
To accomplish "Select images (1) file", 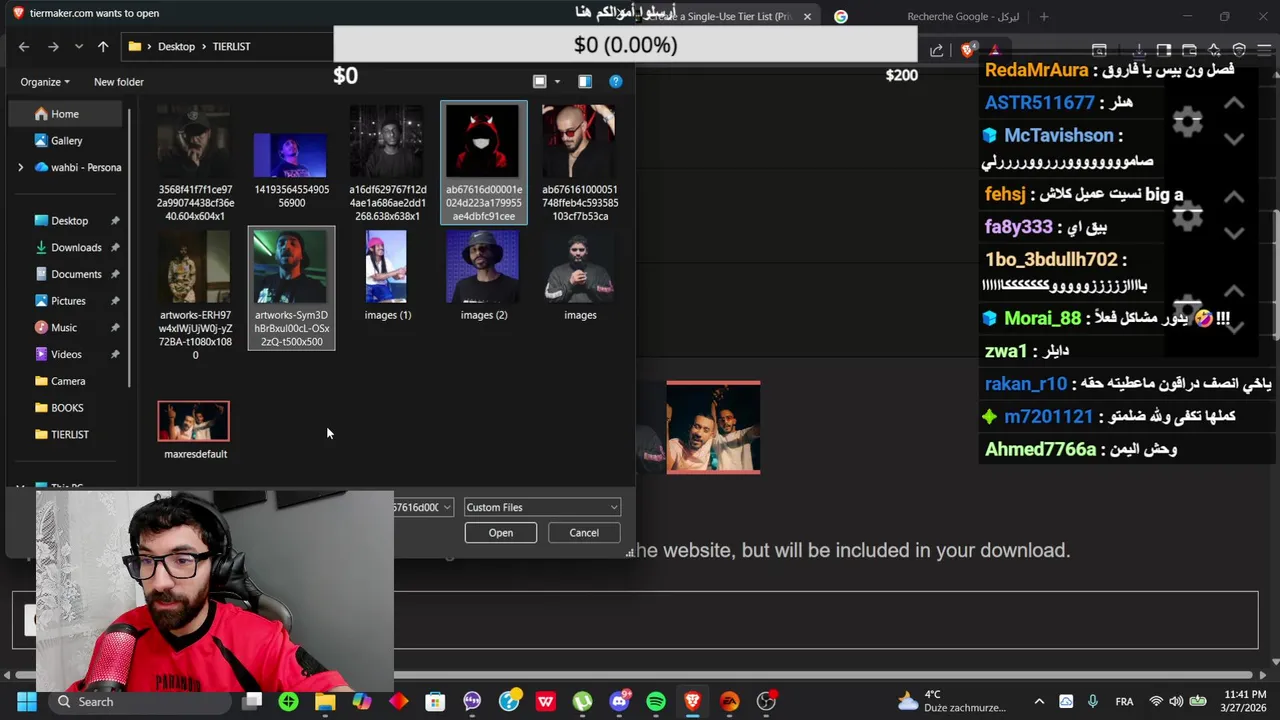I will click(387, 276).
